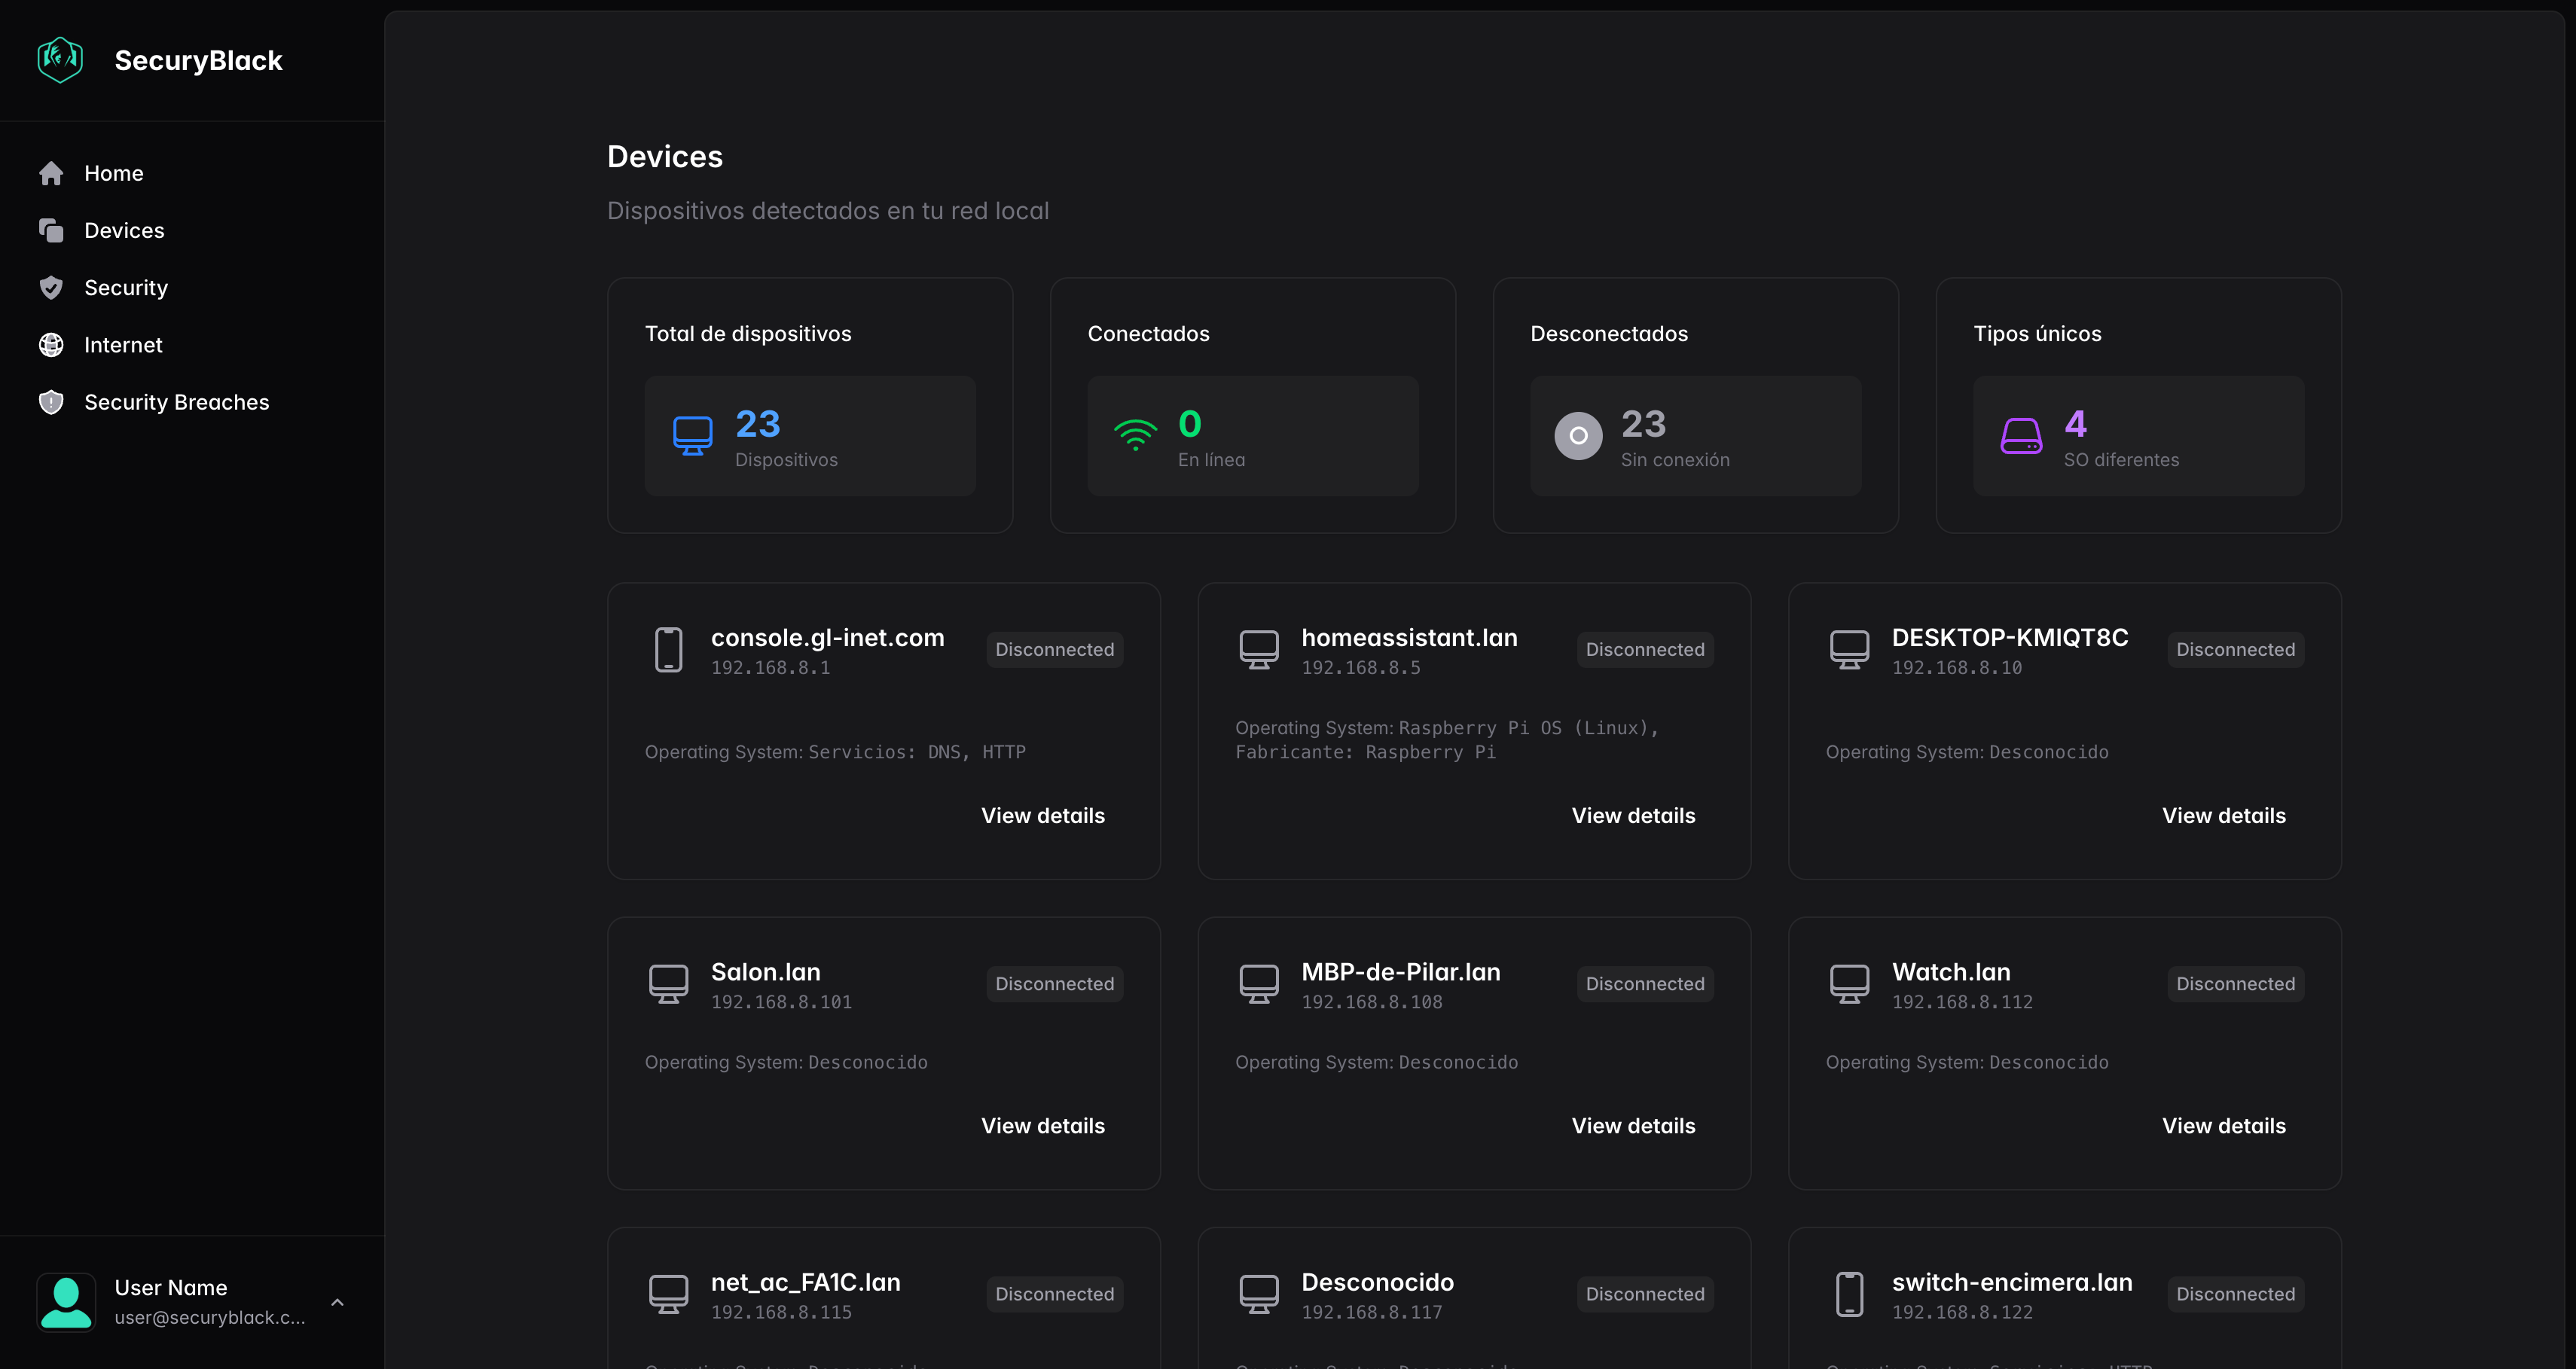View details of MBP-de-Pilar.lan
Screen dimensions: 2576x1369
(1634, 1126)
